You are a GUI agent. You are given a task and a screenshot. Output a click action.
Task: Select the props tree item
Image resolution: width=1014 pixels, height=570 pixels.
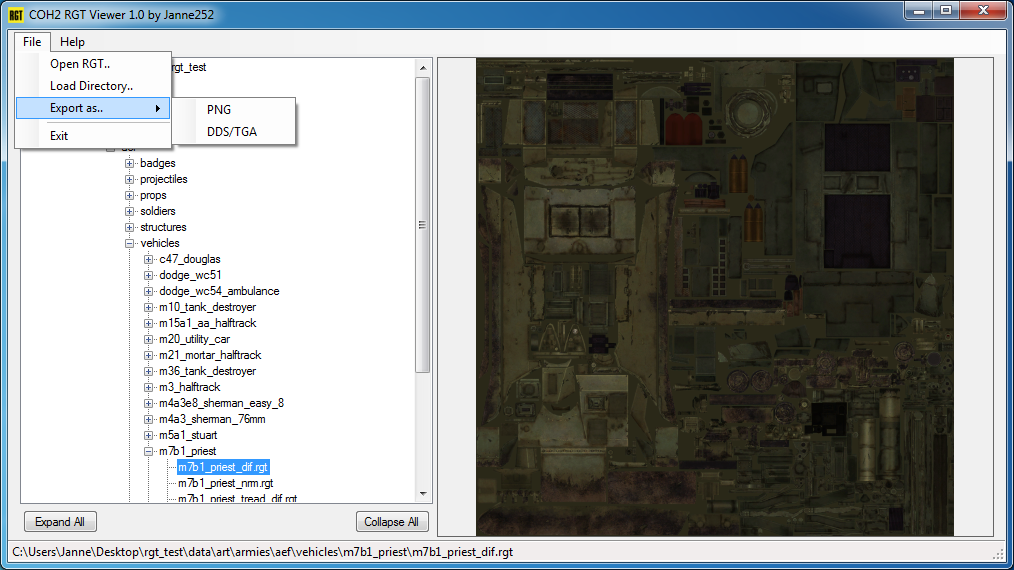(x=153, y=195)
